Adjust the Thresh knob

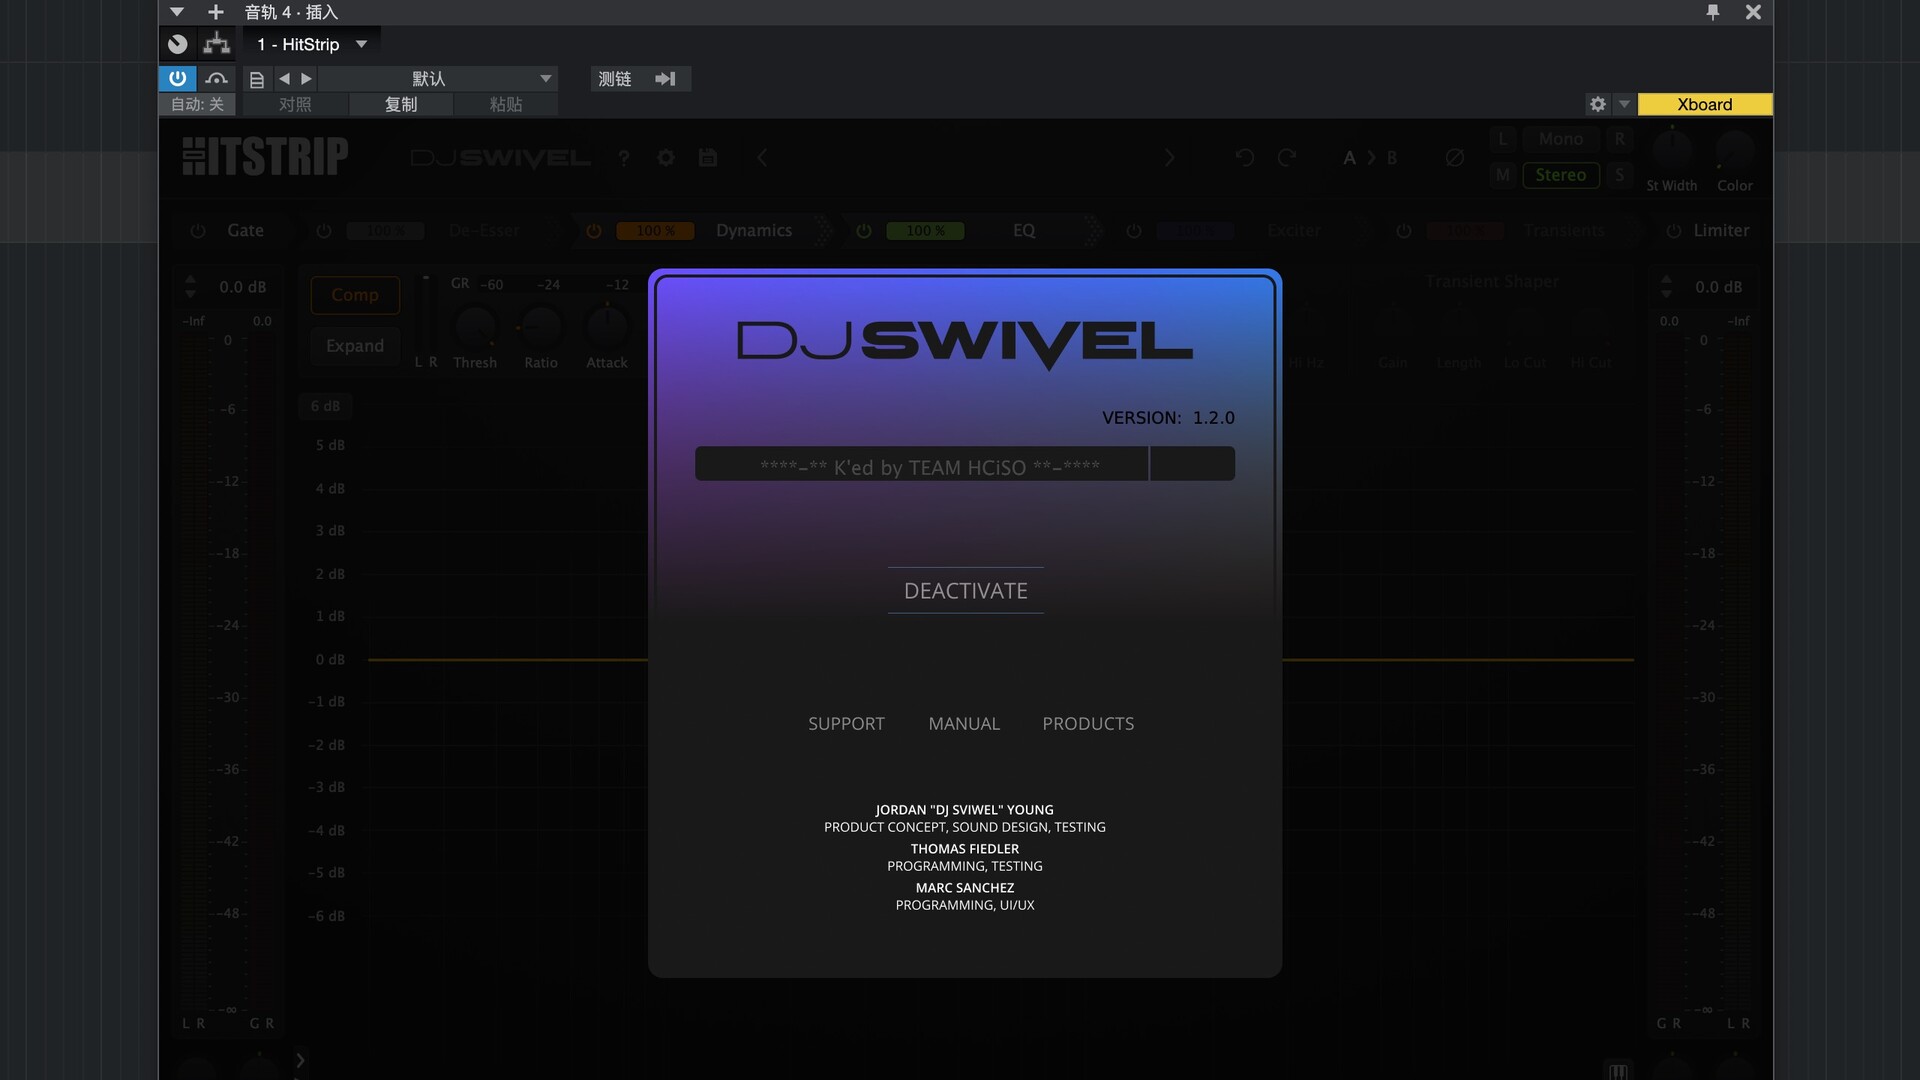(x=475, y=327)
